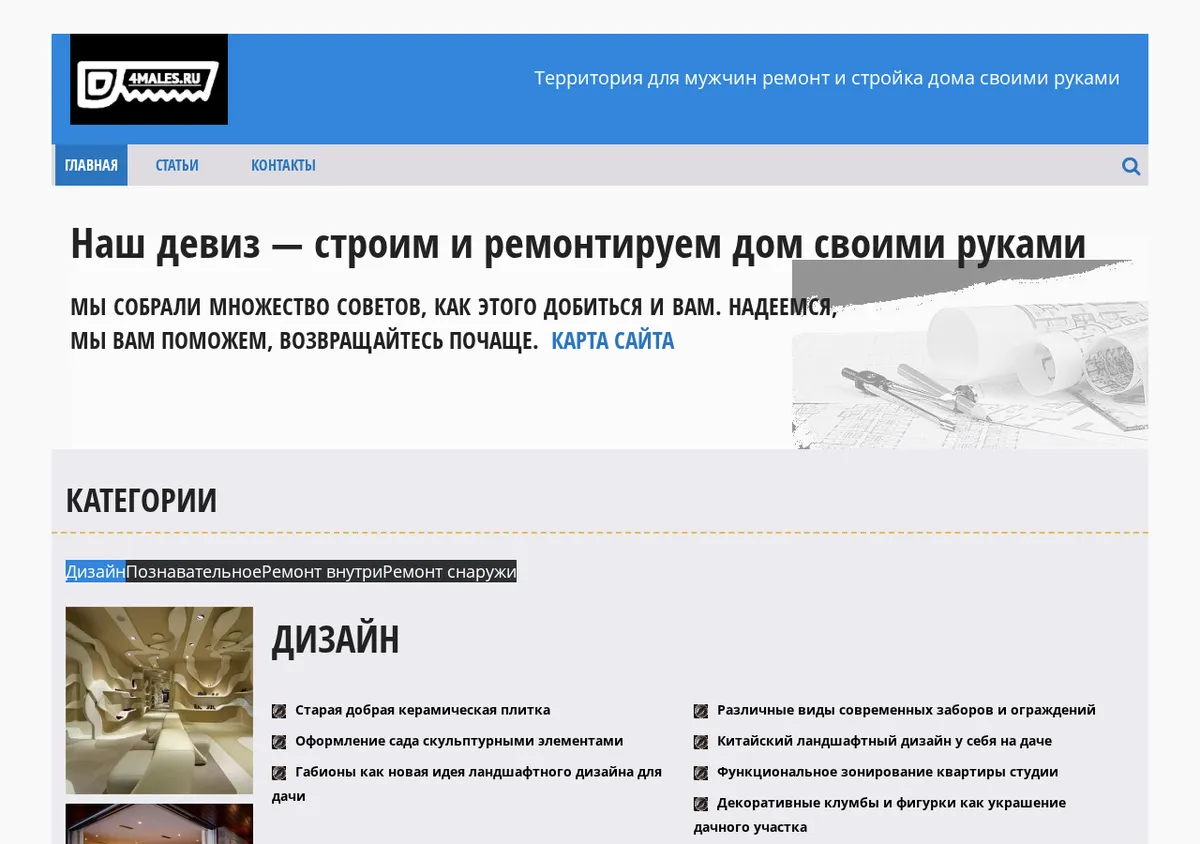Click the 4MALES.RU site logo
This screenshot has width=1200, height=844.
[x=149, y=79]
